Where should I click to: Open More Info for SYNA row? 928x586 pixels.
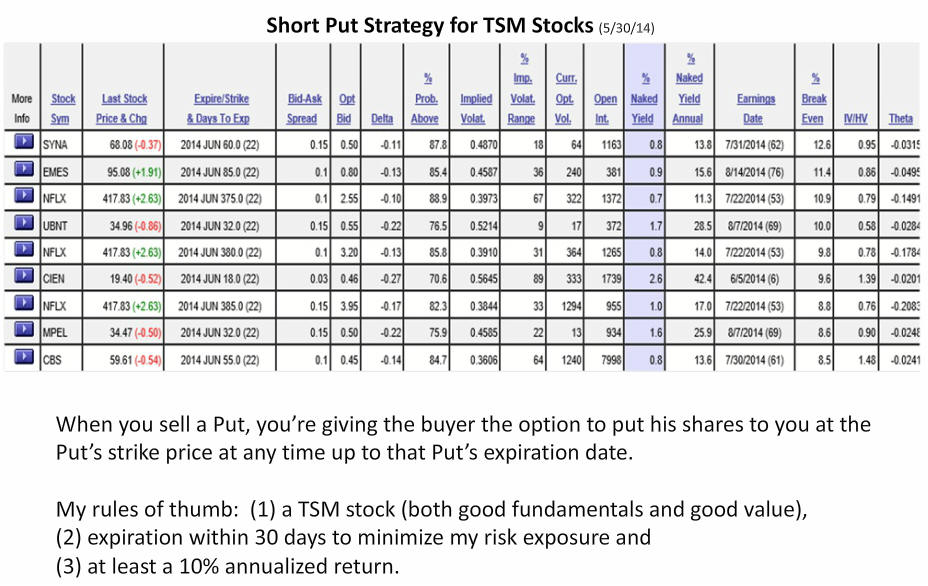(x=24, y=142)
